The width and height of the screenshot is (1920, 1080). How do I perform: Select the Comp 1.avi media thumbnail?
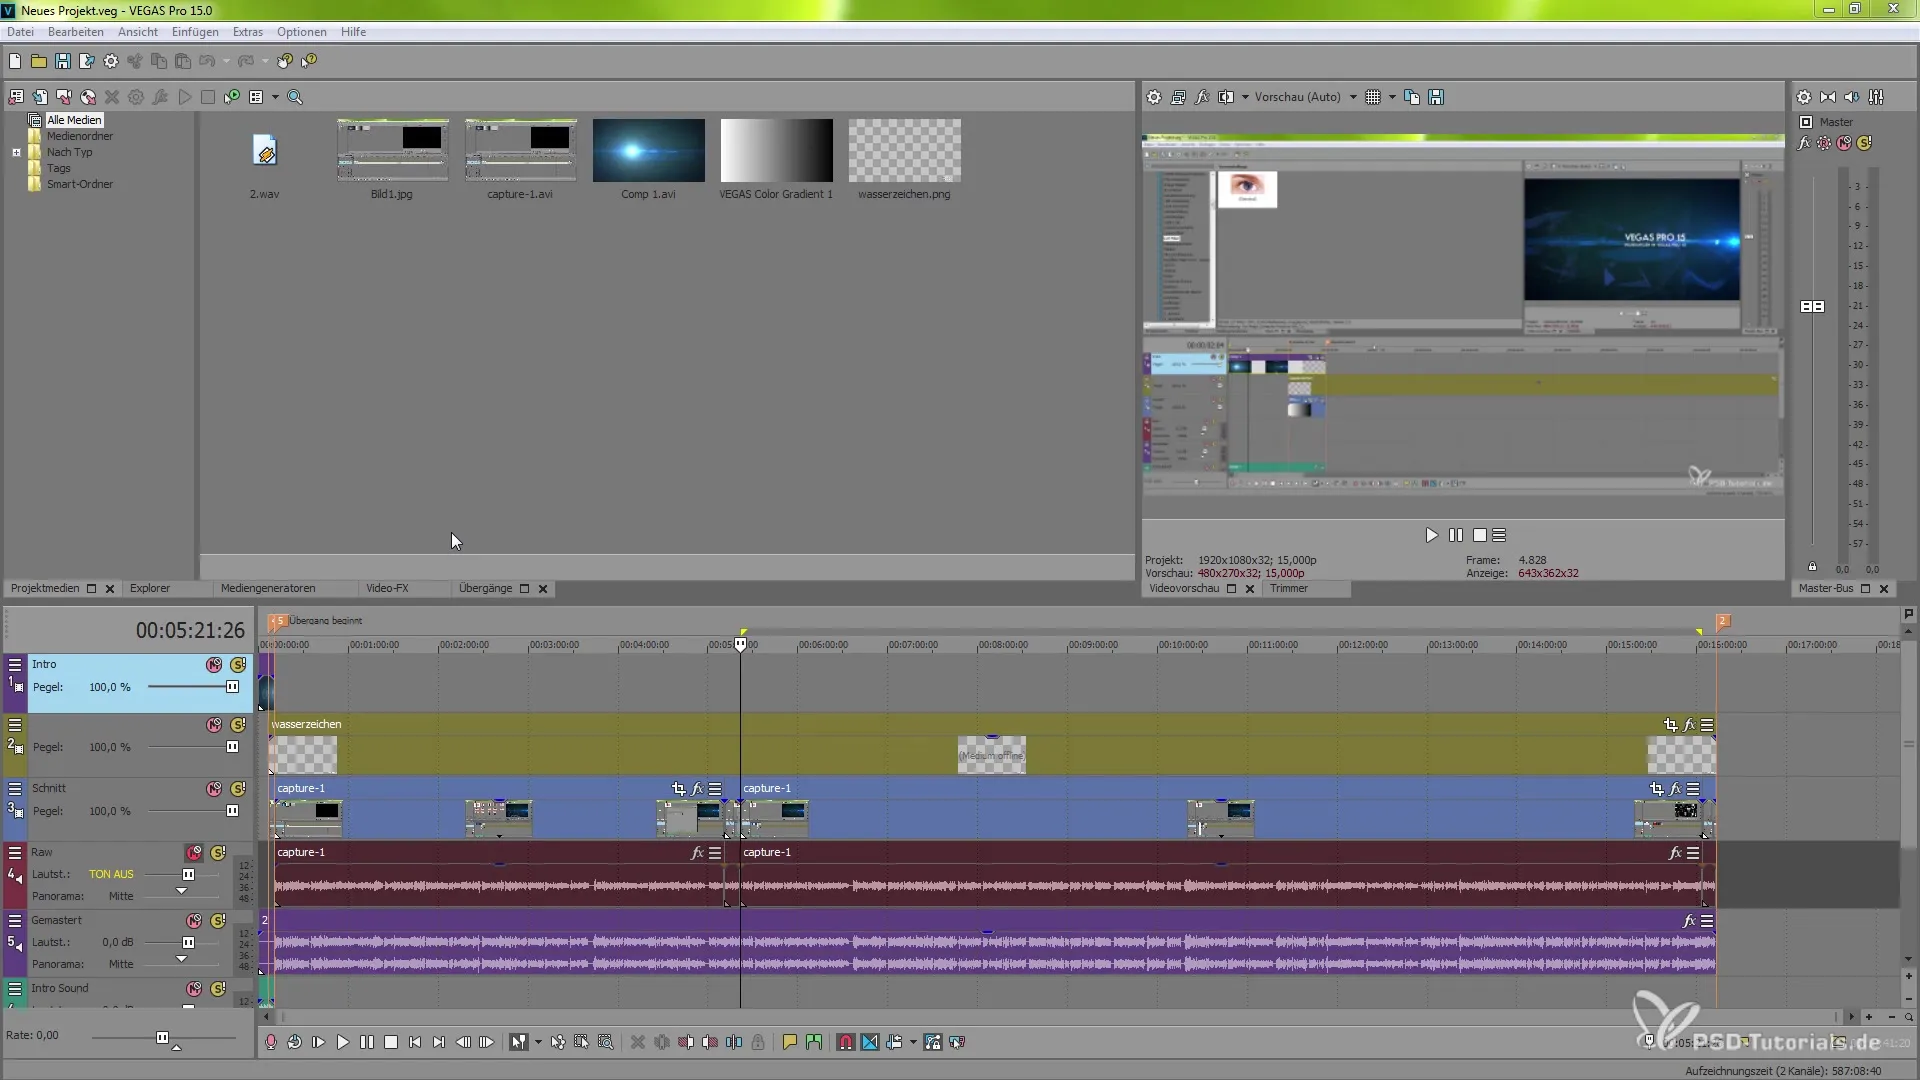click(648, 151)
